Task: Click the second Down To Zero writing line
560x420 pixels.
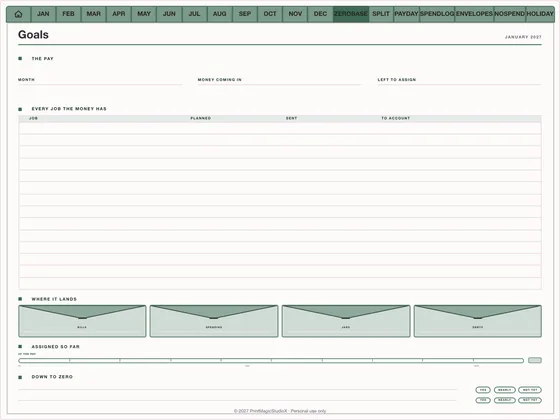Action: (238, 399)
